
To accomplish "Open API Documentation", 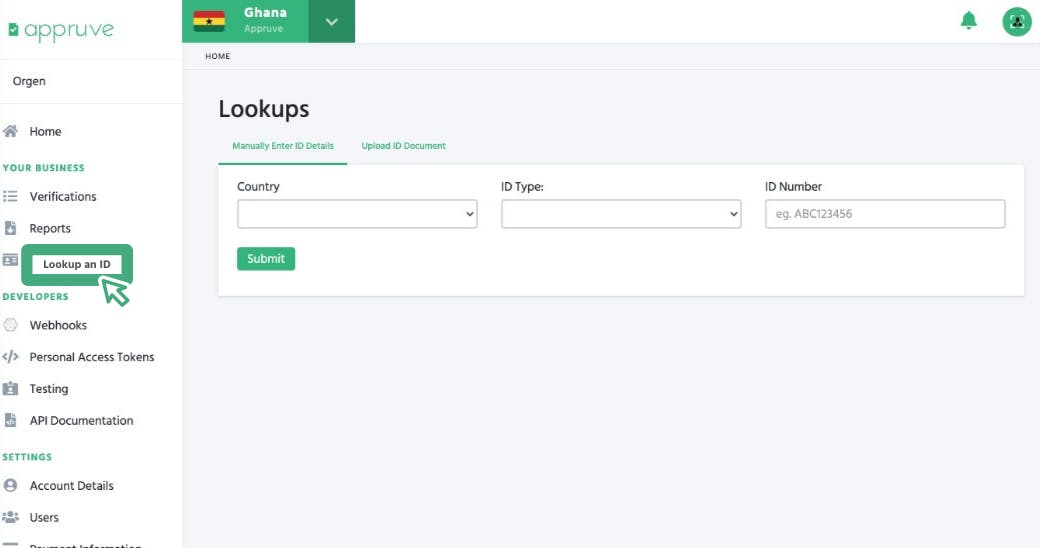I will (81, 421).
